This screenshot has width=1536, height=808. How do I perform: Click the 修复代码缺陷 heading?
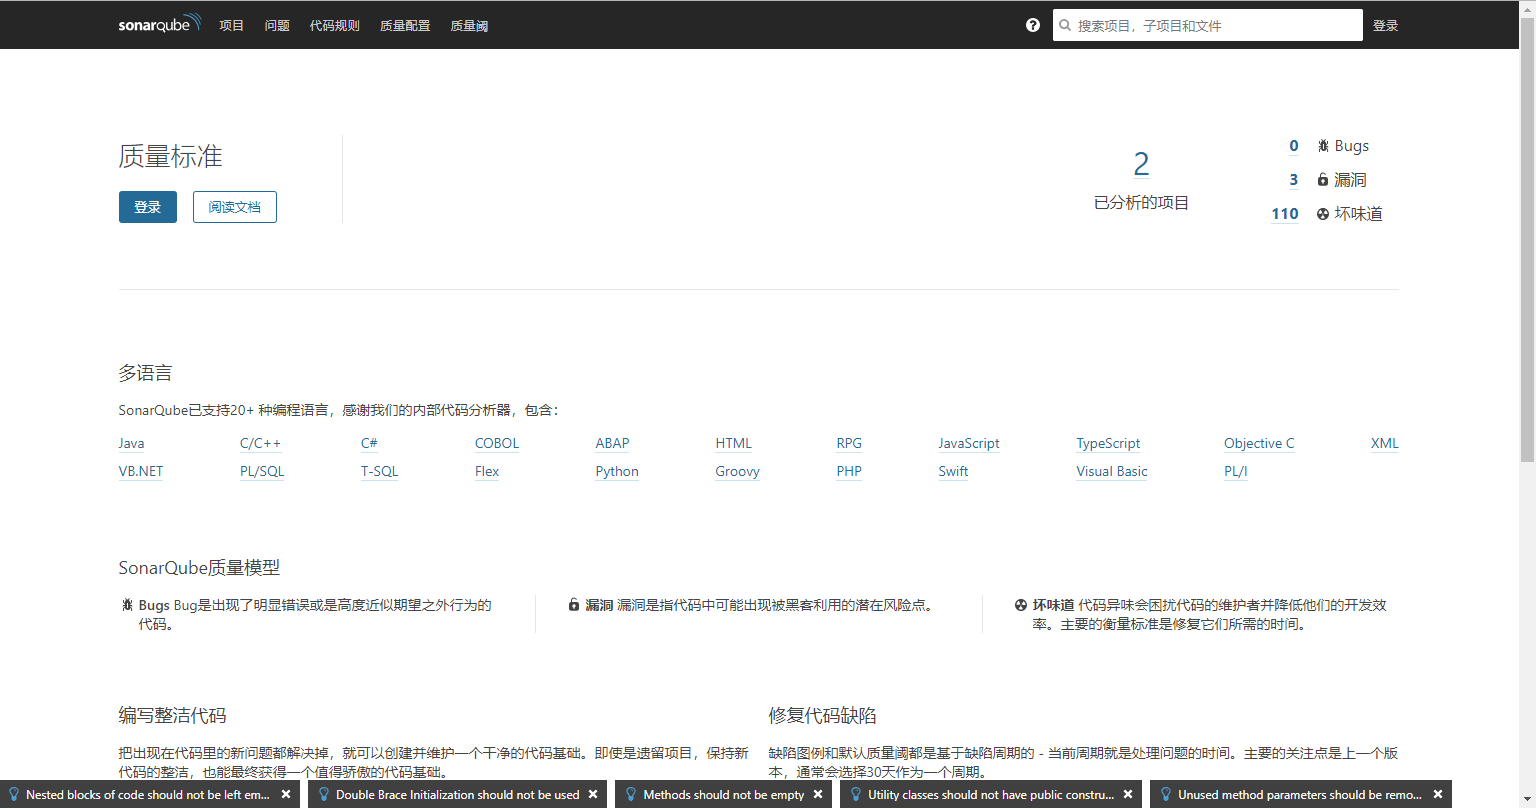pyautogui.click(x=822, y=715)
